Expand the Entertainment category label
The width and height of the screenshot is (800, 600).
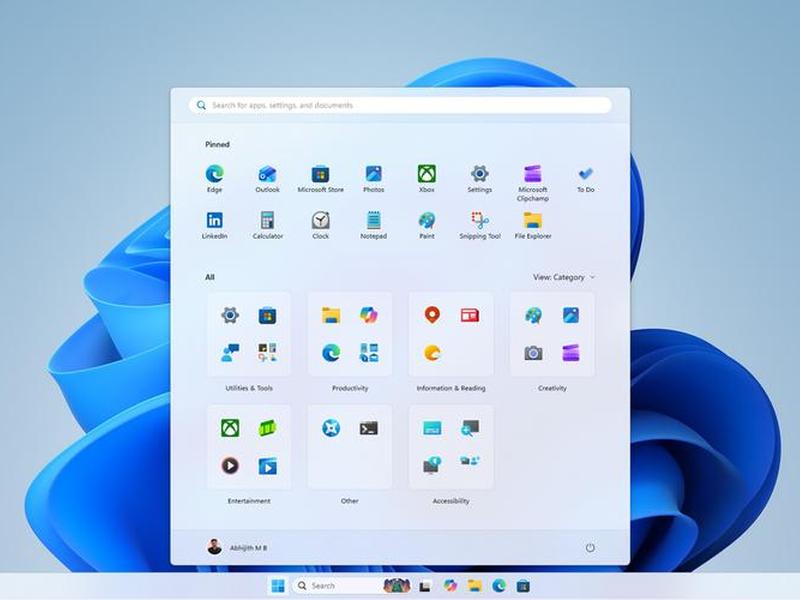249,501
